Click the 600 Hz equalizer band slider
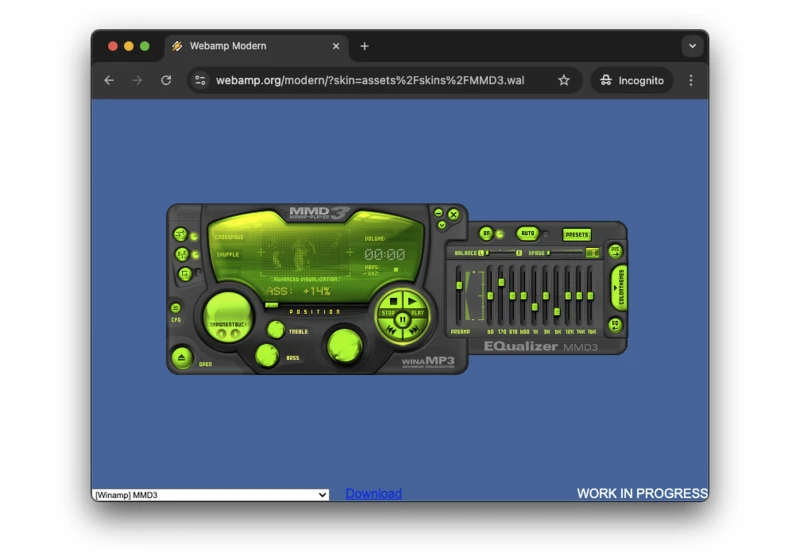Image resolution: width=800 pixels, height=560 pixels. point(524,295)
